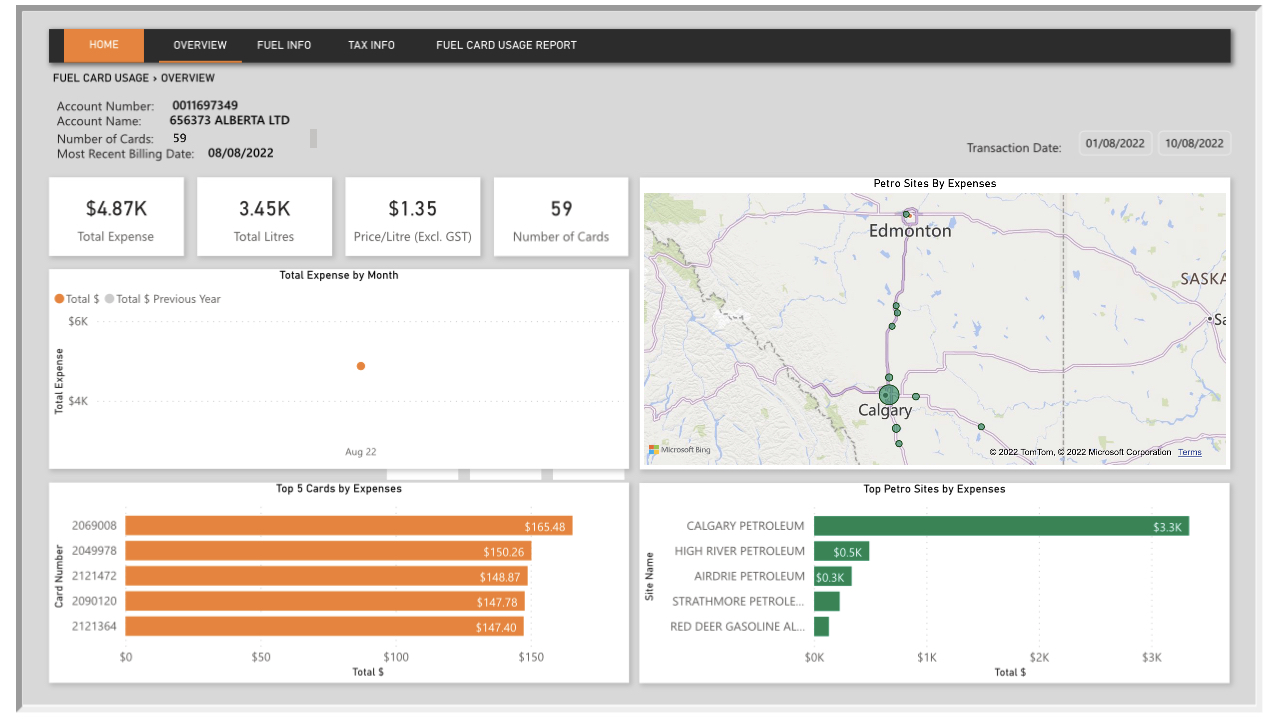Select the bar for card 2090120

pyautogui.click(x=325, y=602)
